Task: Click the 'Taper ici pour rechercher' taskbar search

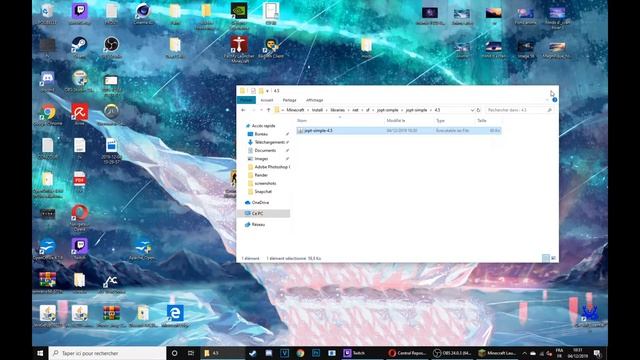Action: pyautogui.click(x=107, y=353)
